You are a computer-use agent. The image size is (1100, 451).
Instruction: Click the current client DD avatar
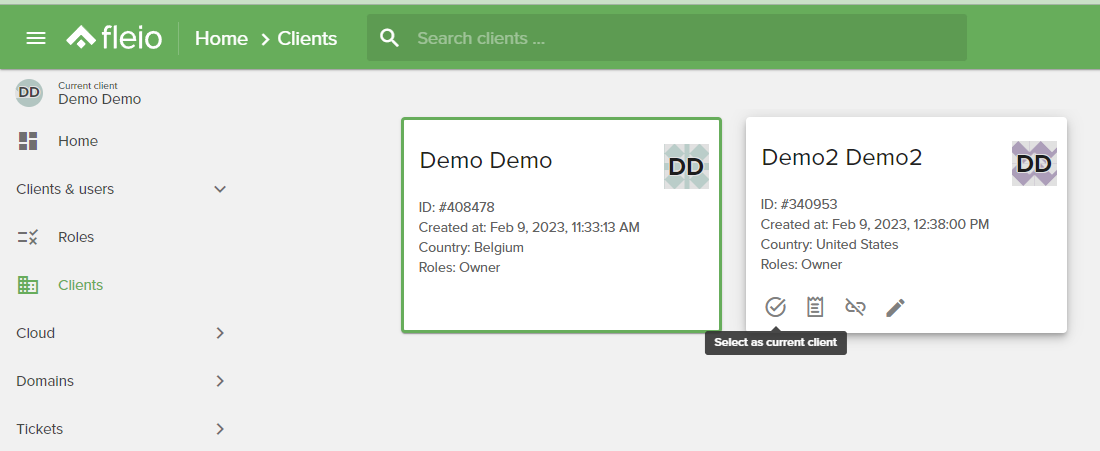coord(29,93)
